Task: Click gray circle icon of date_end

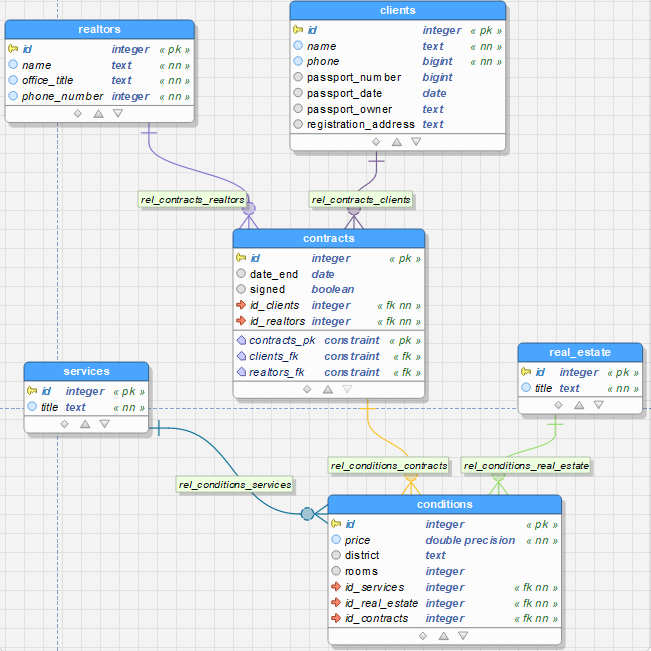Action: click(241, 273)
